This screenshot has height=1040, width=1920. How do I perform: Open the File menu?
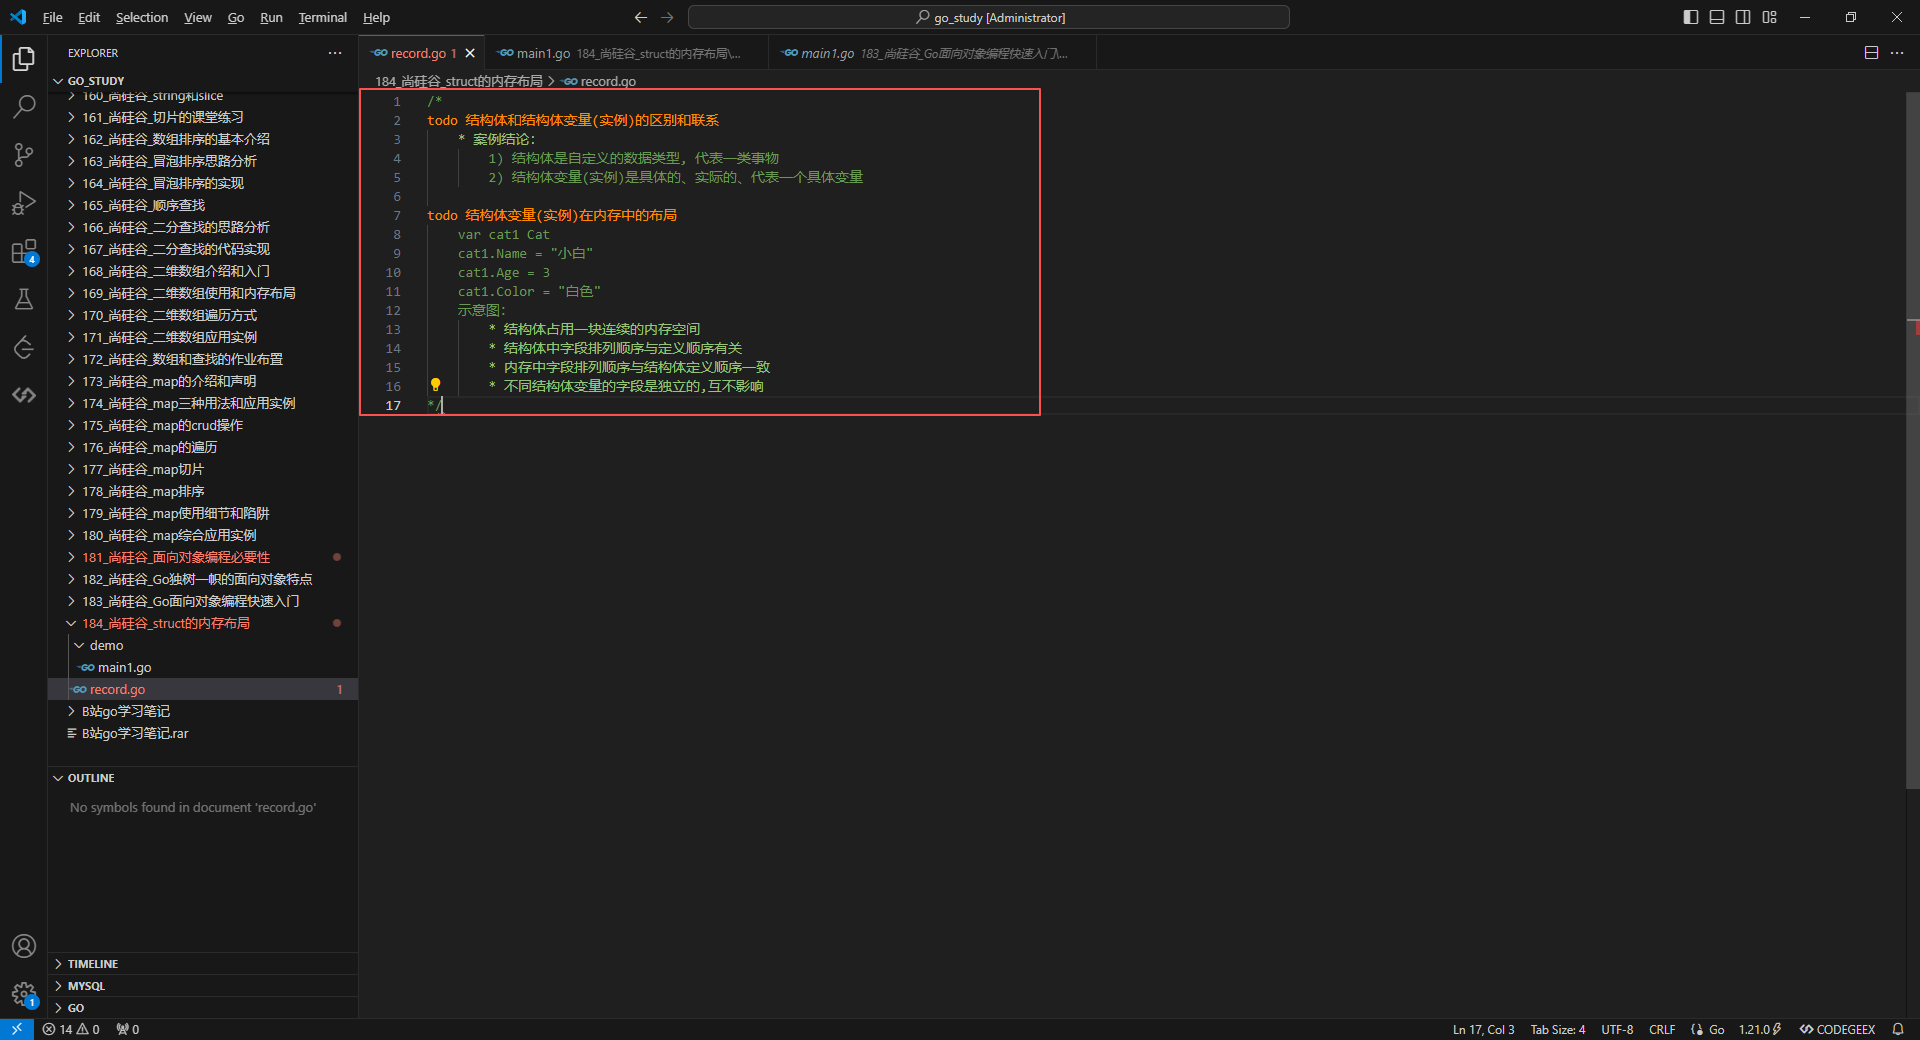53,17
